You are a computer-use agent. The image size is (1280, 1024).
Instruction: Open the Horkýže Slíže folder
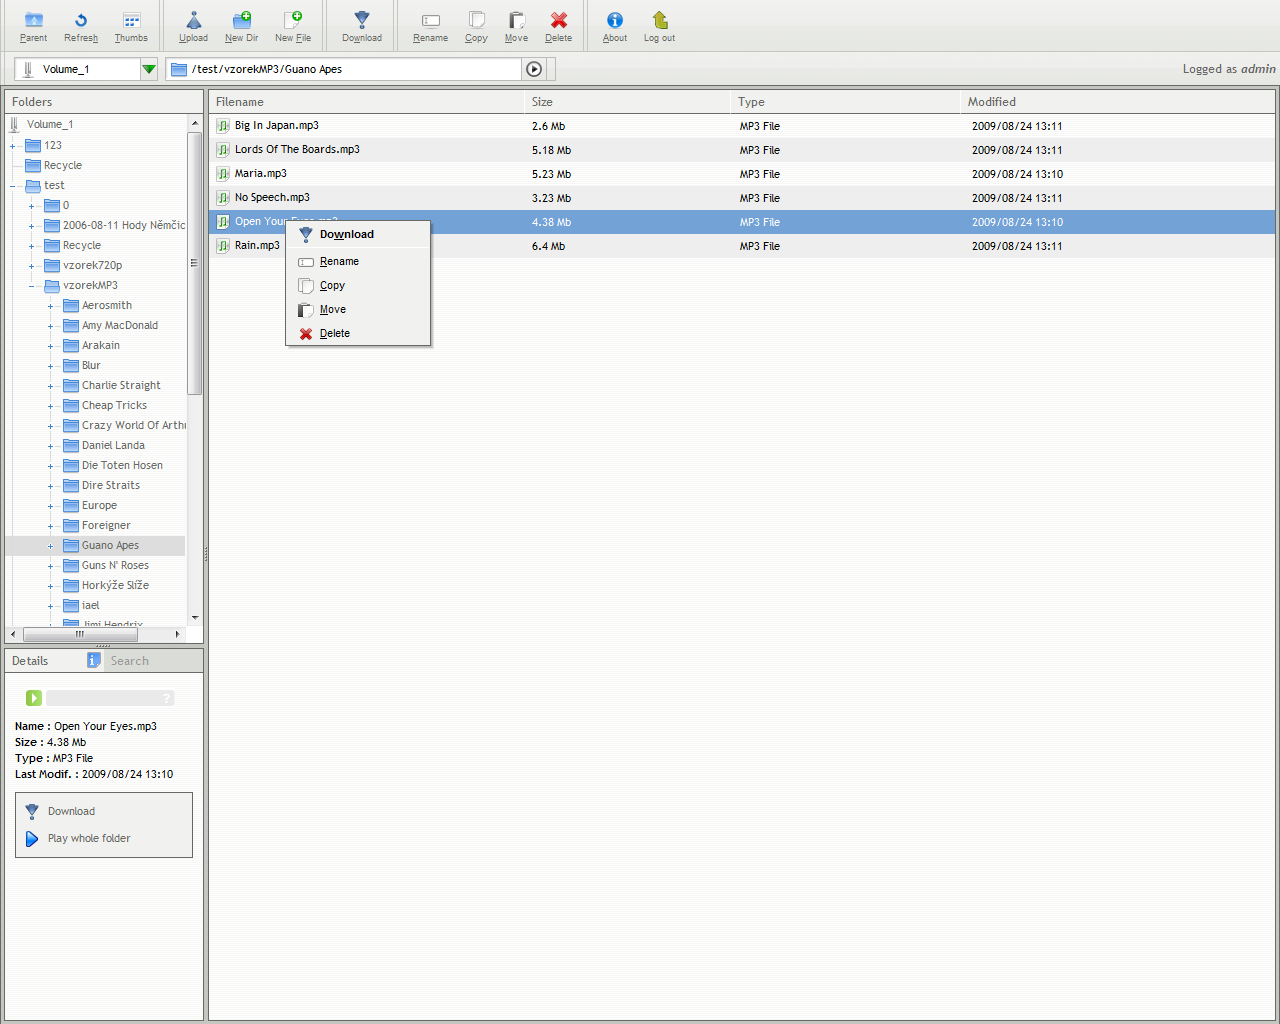tap(115, 585)
